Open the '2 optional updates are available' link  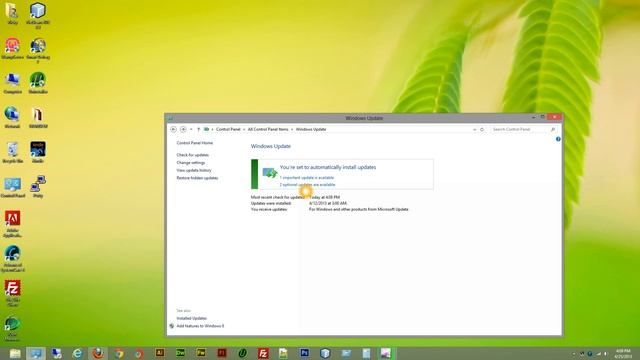[307, 184]
